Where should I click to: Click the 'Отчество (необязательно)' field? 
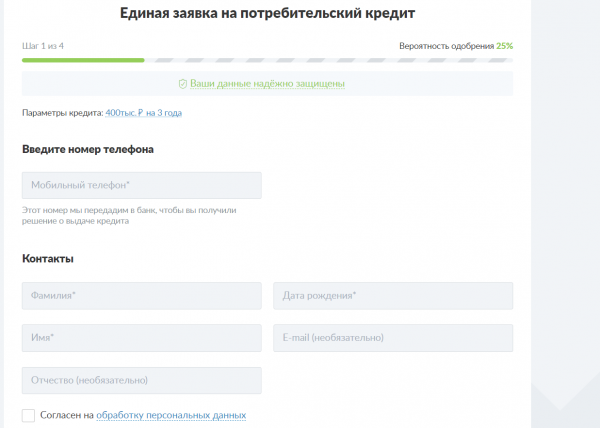[x=142, y=381]
